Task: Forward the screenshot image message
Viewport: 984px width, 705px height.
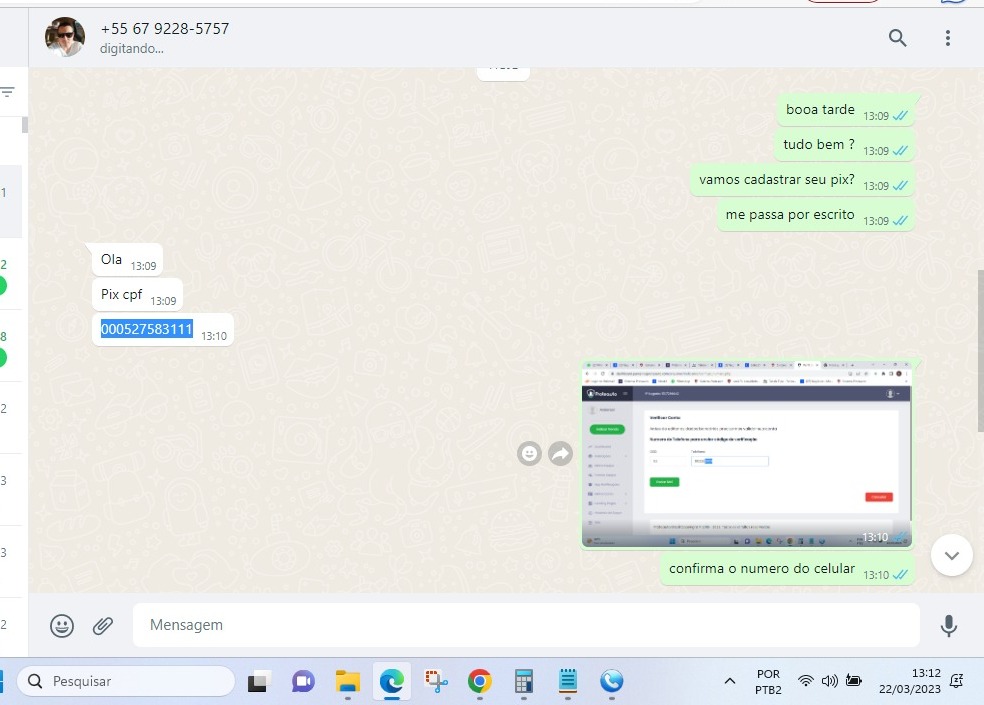Action: (x=560, y=454)
